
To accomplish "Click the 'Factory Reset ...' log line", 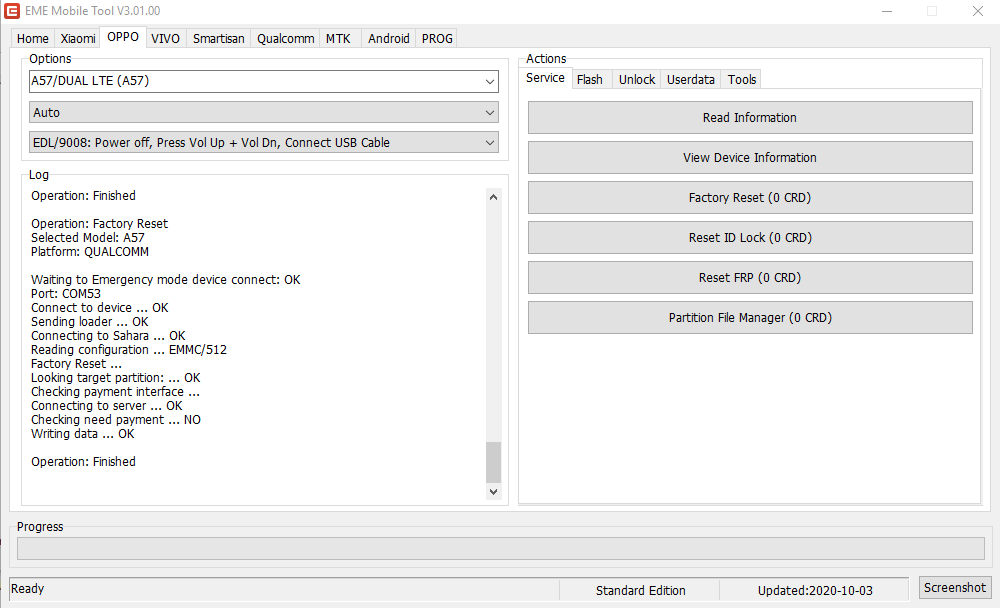I will click(77, 364).
